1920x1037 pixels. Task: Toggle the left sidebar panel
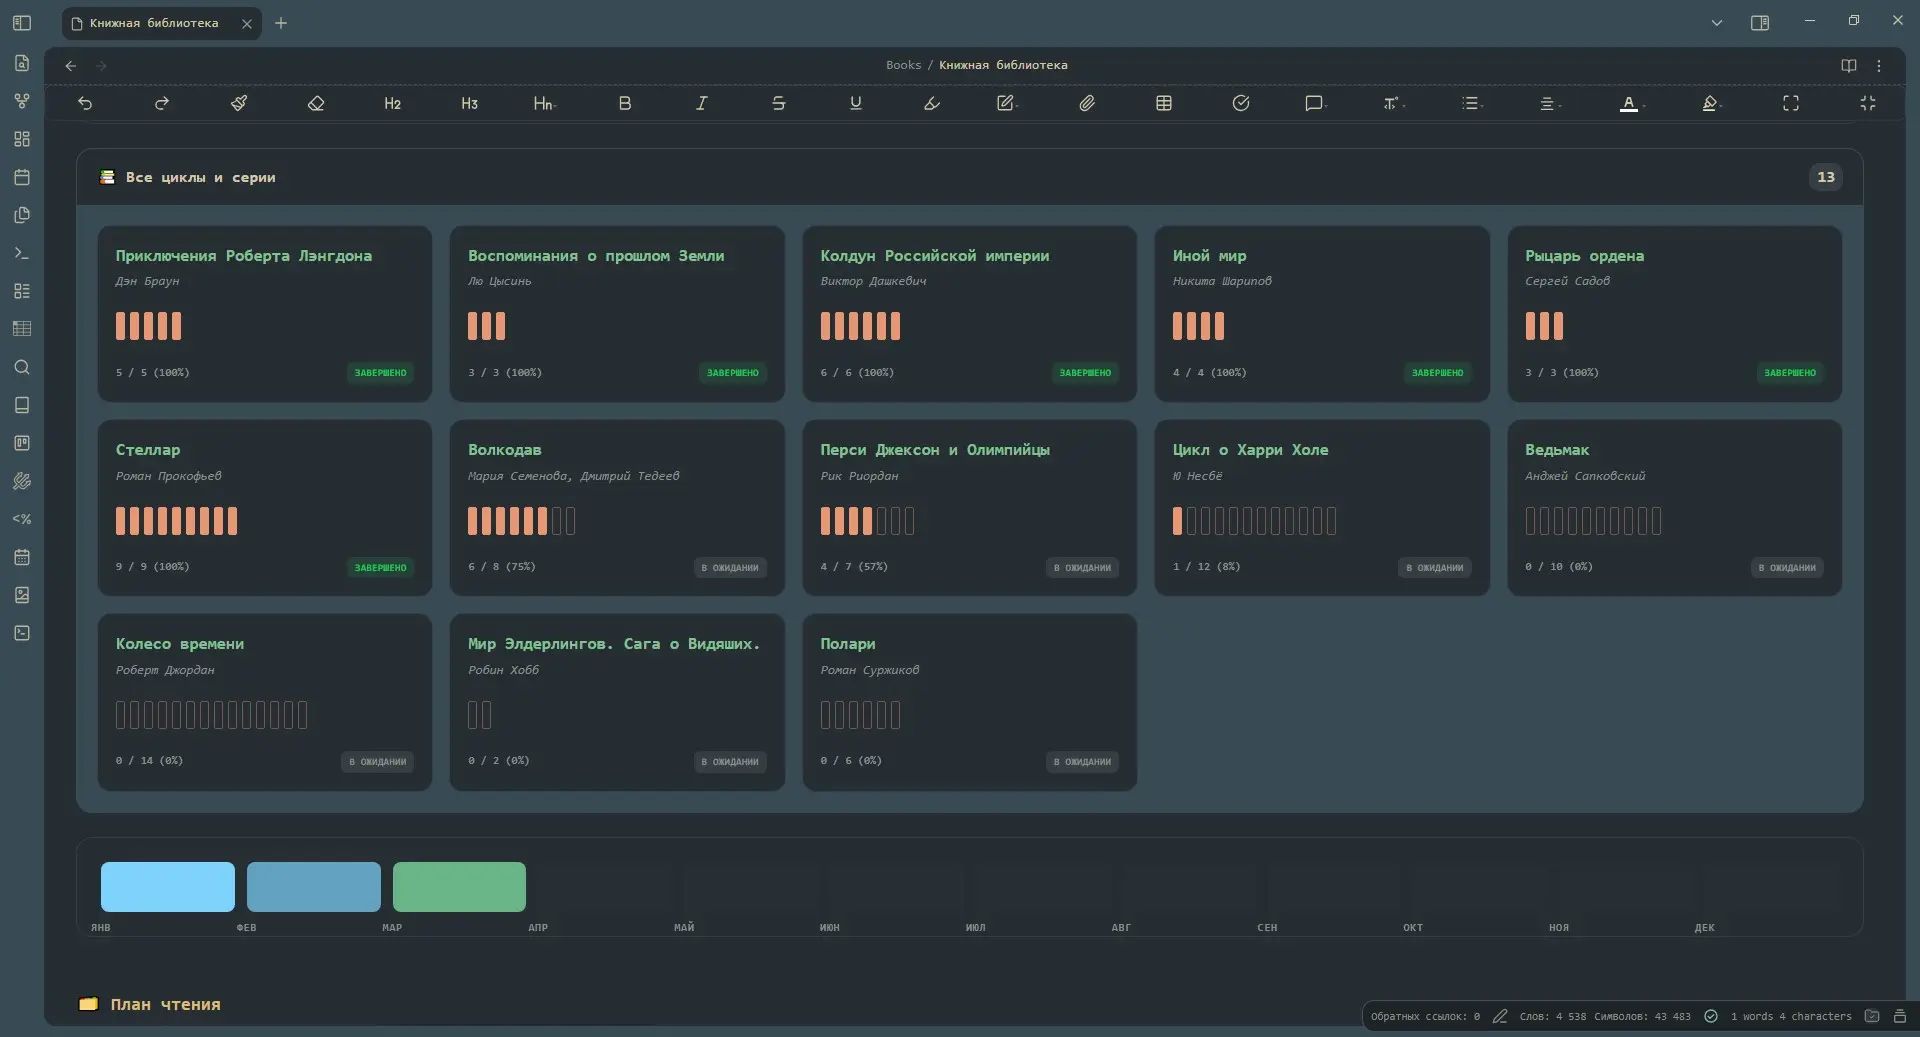tap(22, 23)
